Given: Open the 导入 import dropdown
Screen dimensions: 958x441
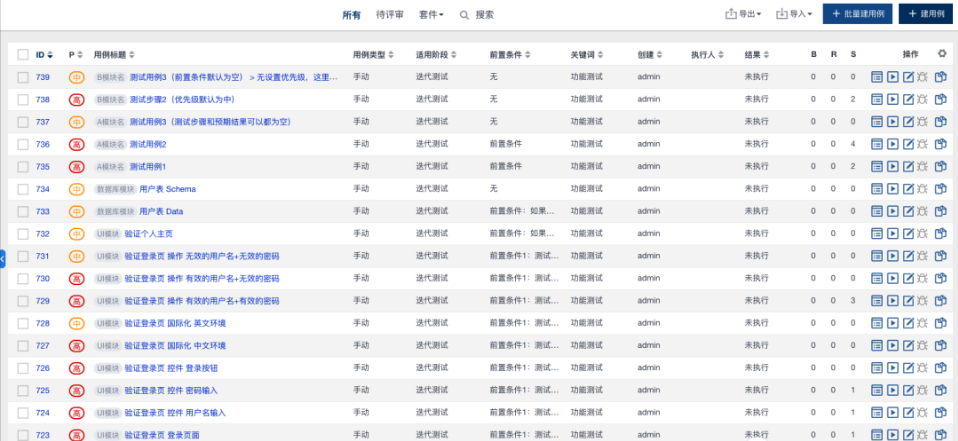Looking at the screenshot, I should click(794, 14).
